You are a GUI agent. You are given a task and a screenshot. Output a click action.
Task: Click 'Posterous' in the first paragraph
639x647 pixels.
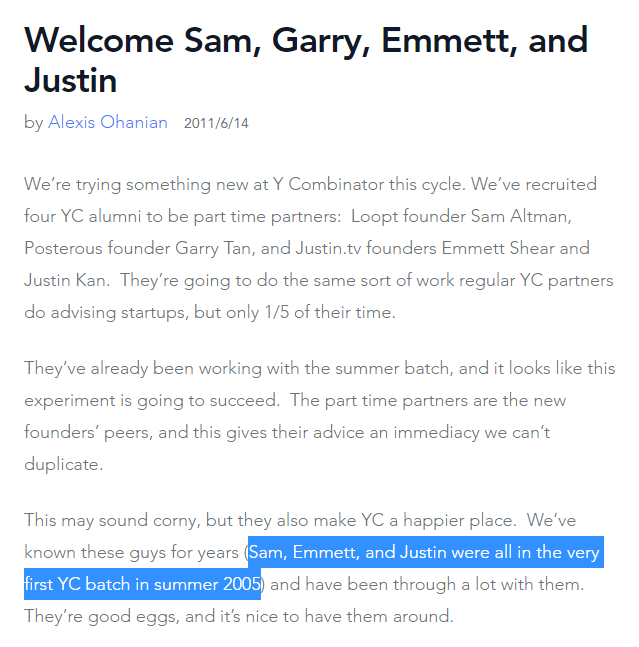[x=64, y=248]
